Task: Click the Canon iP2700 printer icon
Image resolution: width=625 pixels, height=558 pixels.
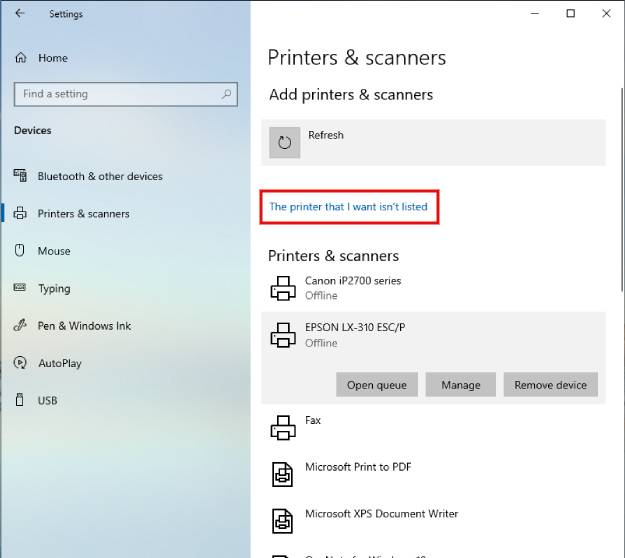Action: tap(283, 288)
